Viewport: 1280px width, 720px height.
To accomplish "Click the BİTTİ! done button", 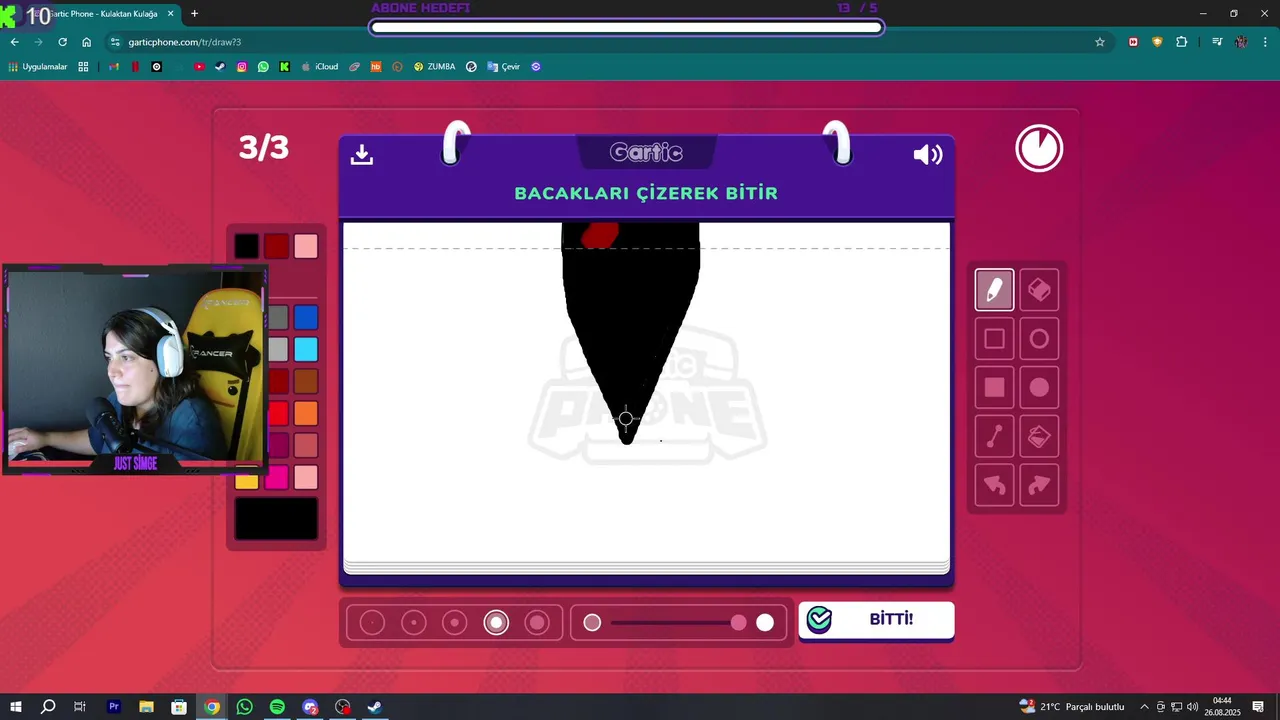I will [x=876, y=620].
